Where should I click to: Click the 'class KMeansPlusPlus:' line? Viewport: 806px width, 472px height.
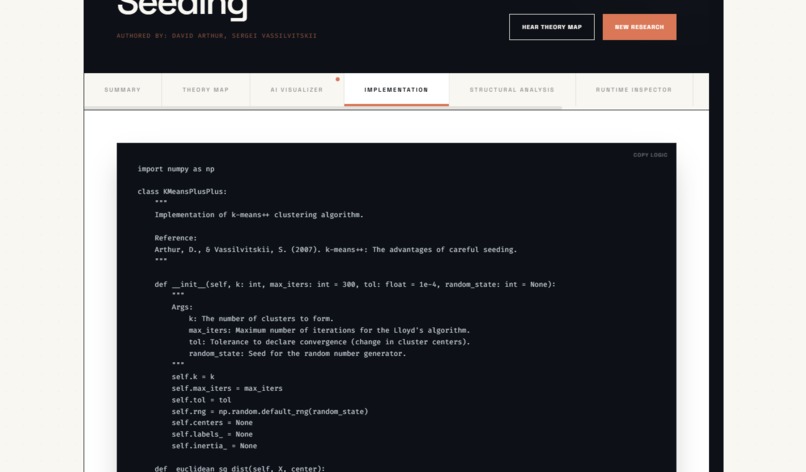click(182, 191)
